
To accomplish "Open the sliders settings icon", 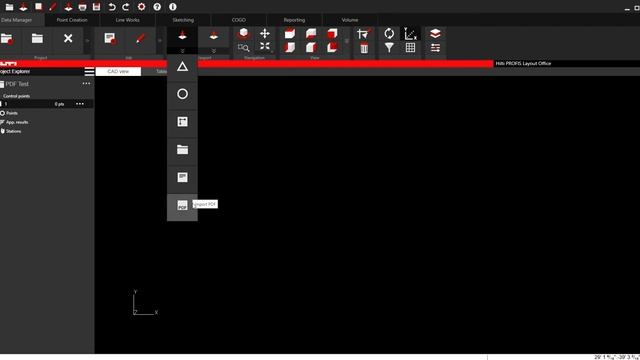I will click(435, 48).
